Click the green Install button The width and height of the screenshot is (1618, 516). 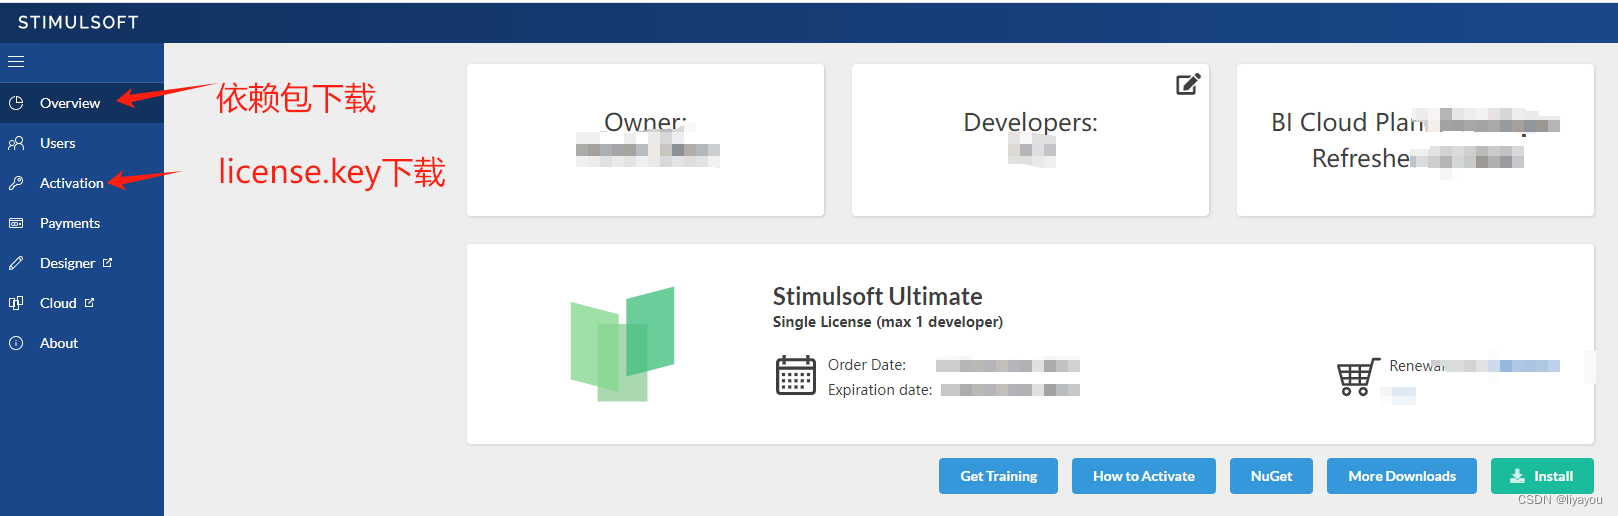pos(1542,476)
